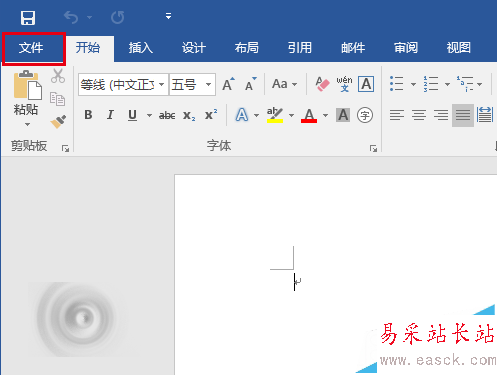Toggle Justify alignment
The height and width of the screenshot is (375, 497).
pyautogui.click(x=463, y=115)
